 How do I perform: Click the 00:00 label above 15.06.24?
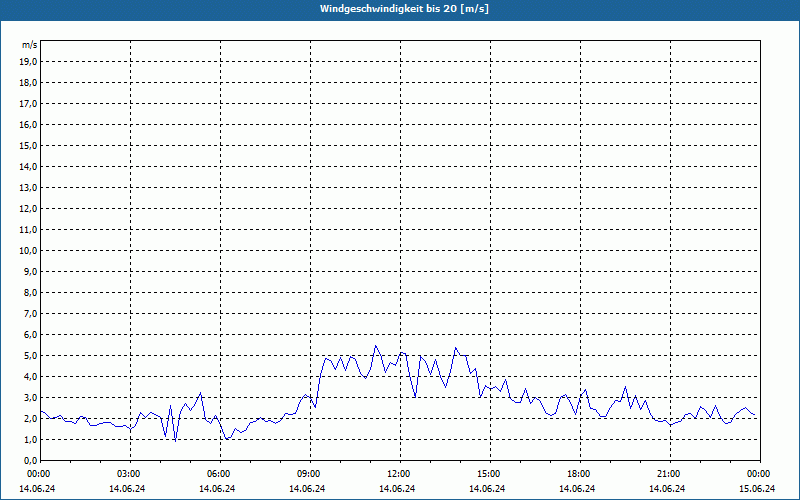(x=760, y=474)
